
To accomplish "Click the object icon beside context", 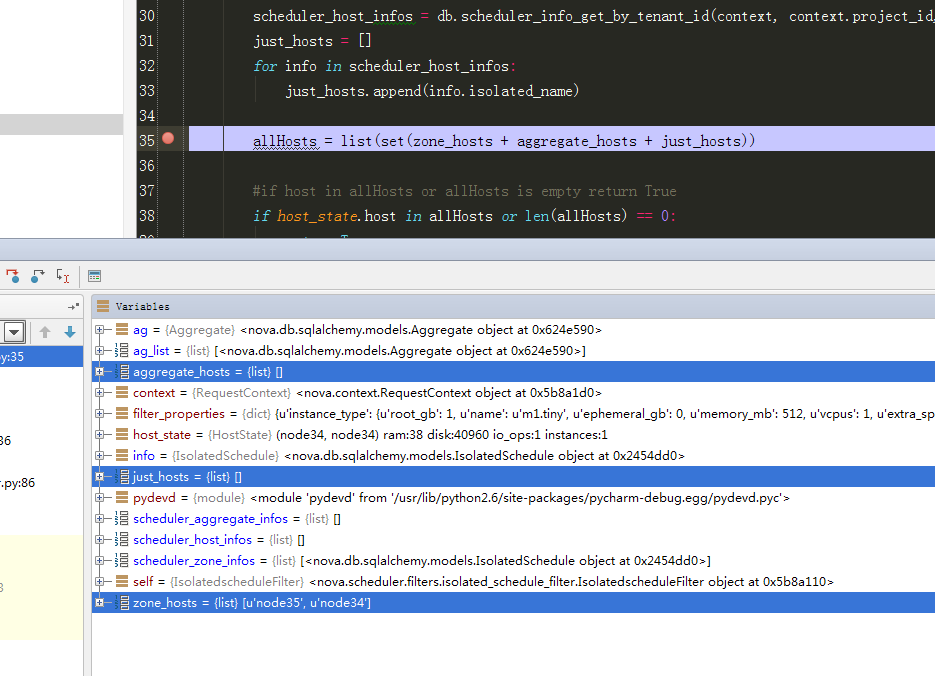I will pyautogui.click(x=122, y=392).
